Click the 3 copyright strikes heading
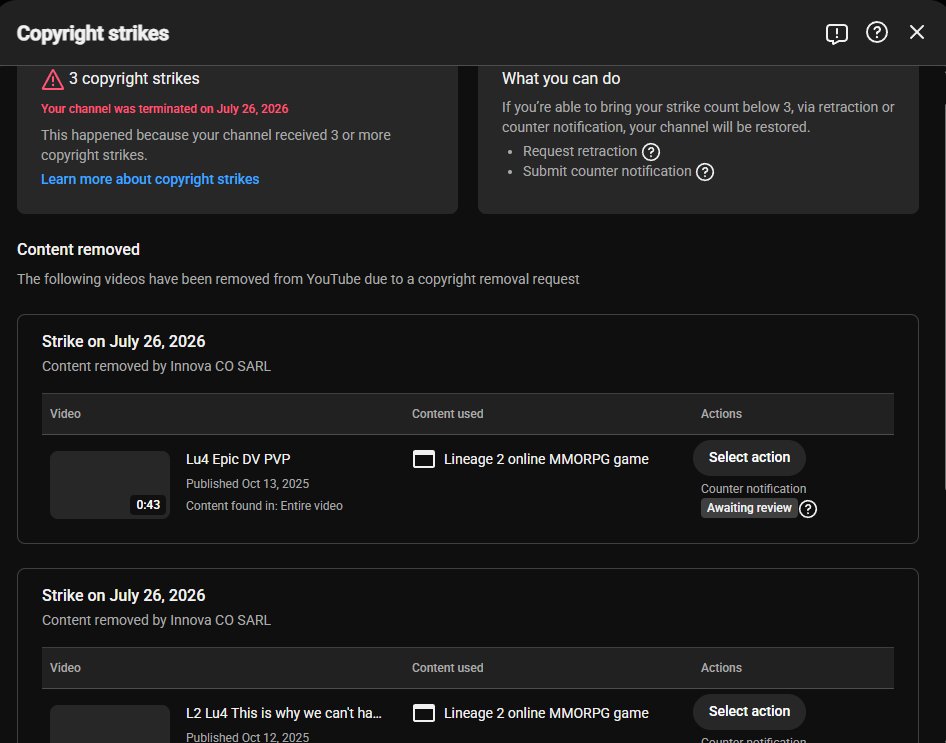The height and width of the screenshot is (743, 946). (x=134, y=79)
